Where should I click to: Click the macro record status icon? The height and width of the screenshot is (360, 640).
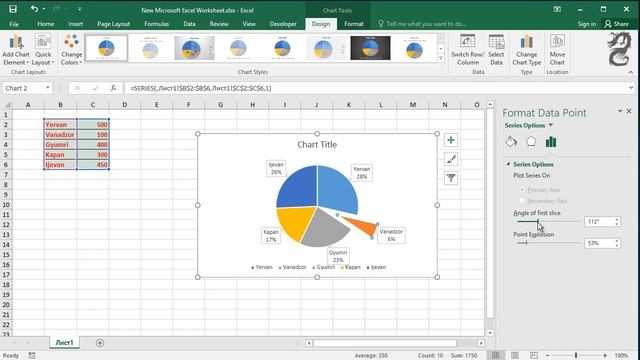(x=32, y=356)
